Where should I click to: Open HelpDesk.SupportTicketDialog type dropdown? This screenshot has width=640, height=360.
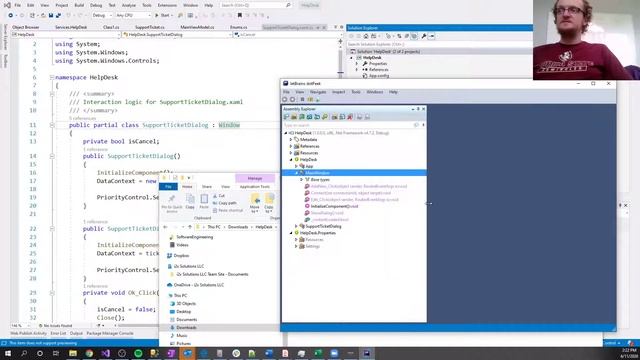177,35
